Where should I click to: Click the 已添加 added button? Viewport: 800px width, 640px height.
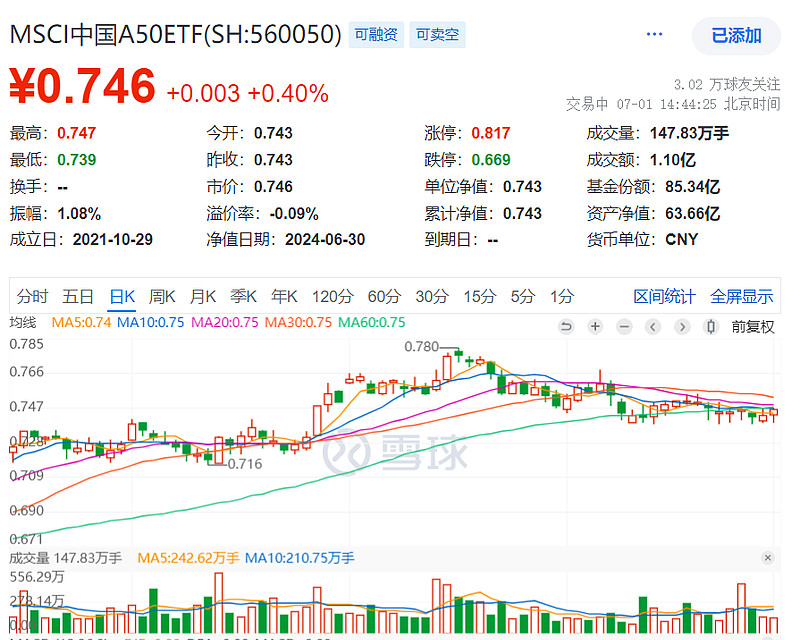point(736,34)
